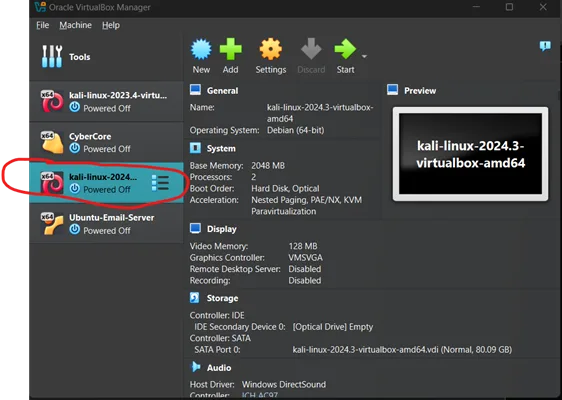The width and height of the screenshot is (562, 400).
Task: Select kali-linux-2023.4 virtual machine
Action: [x=106, y=101]
